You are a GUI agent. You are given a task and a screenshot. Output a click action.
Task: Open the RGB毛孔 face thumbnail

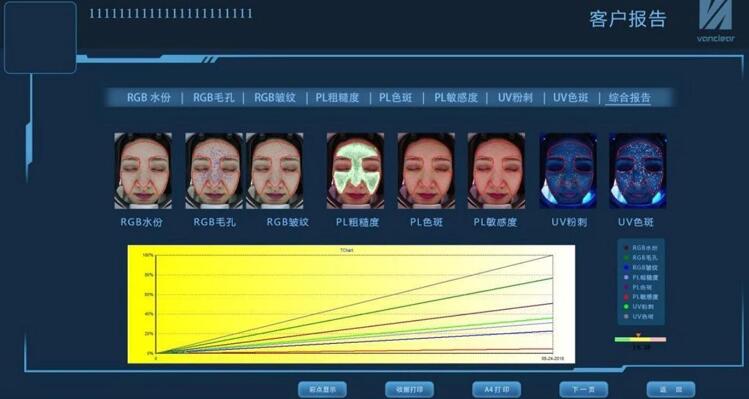tap(214, 171)
